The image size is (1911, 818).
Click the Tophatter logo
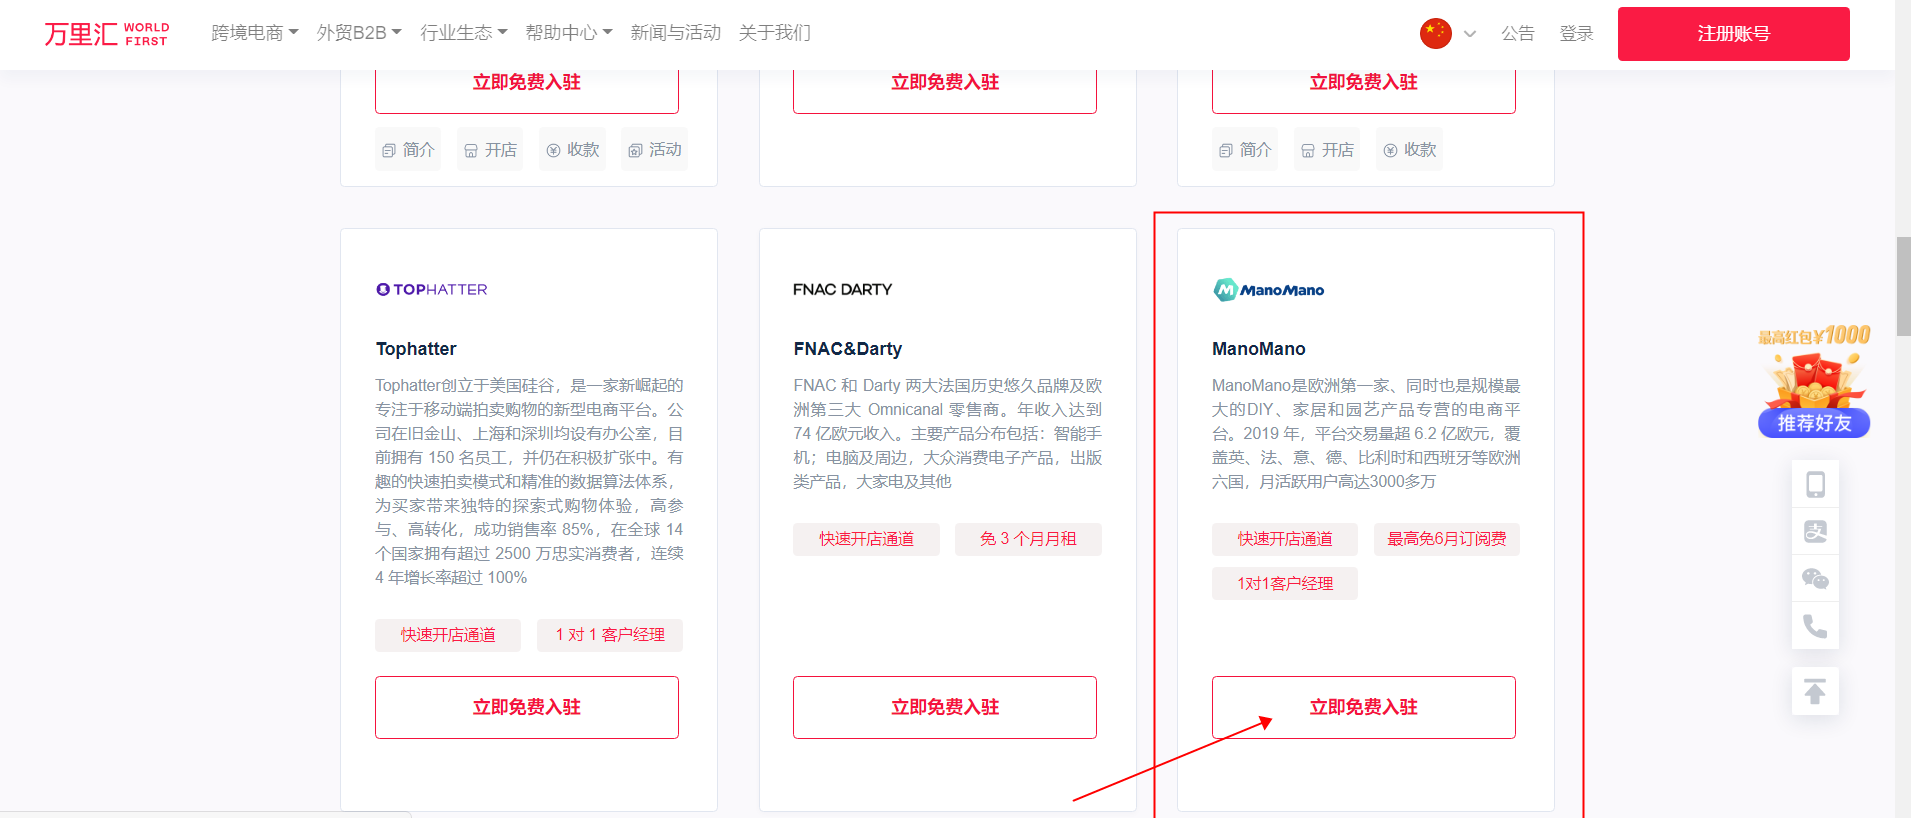click(432, 289)
